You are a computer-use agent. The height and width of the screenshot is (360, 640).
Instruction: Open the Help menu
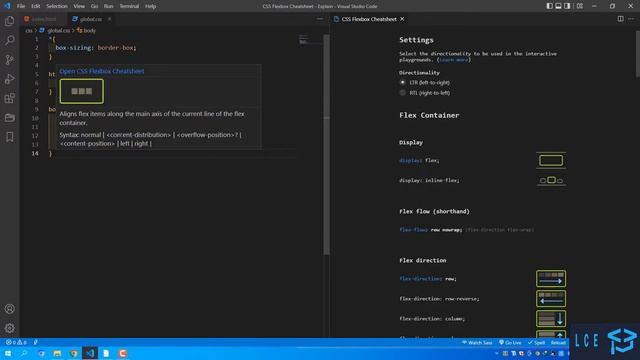click(x=150, y=6)
